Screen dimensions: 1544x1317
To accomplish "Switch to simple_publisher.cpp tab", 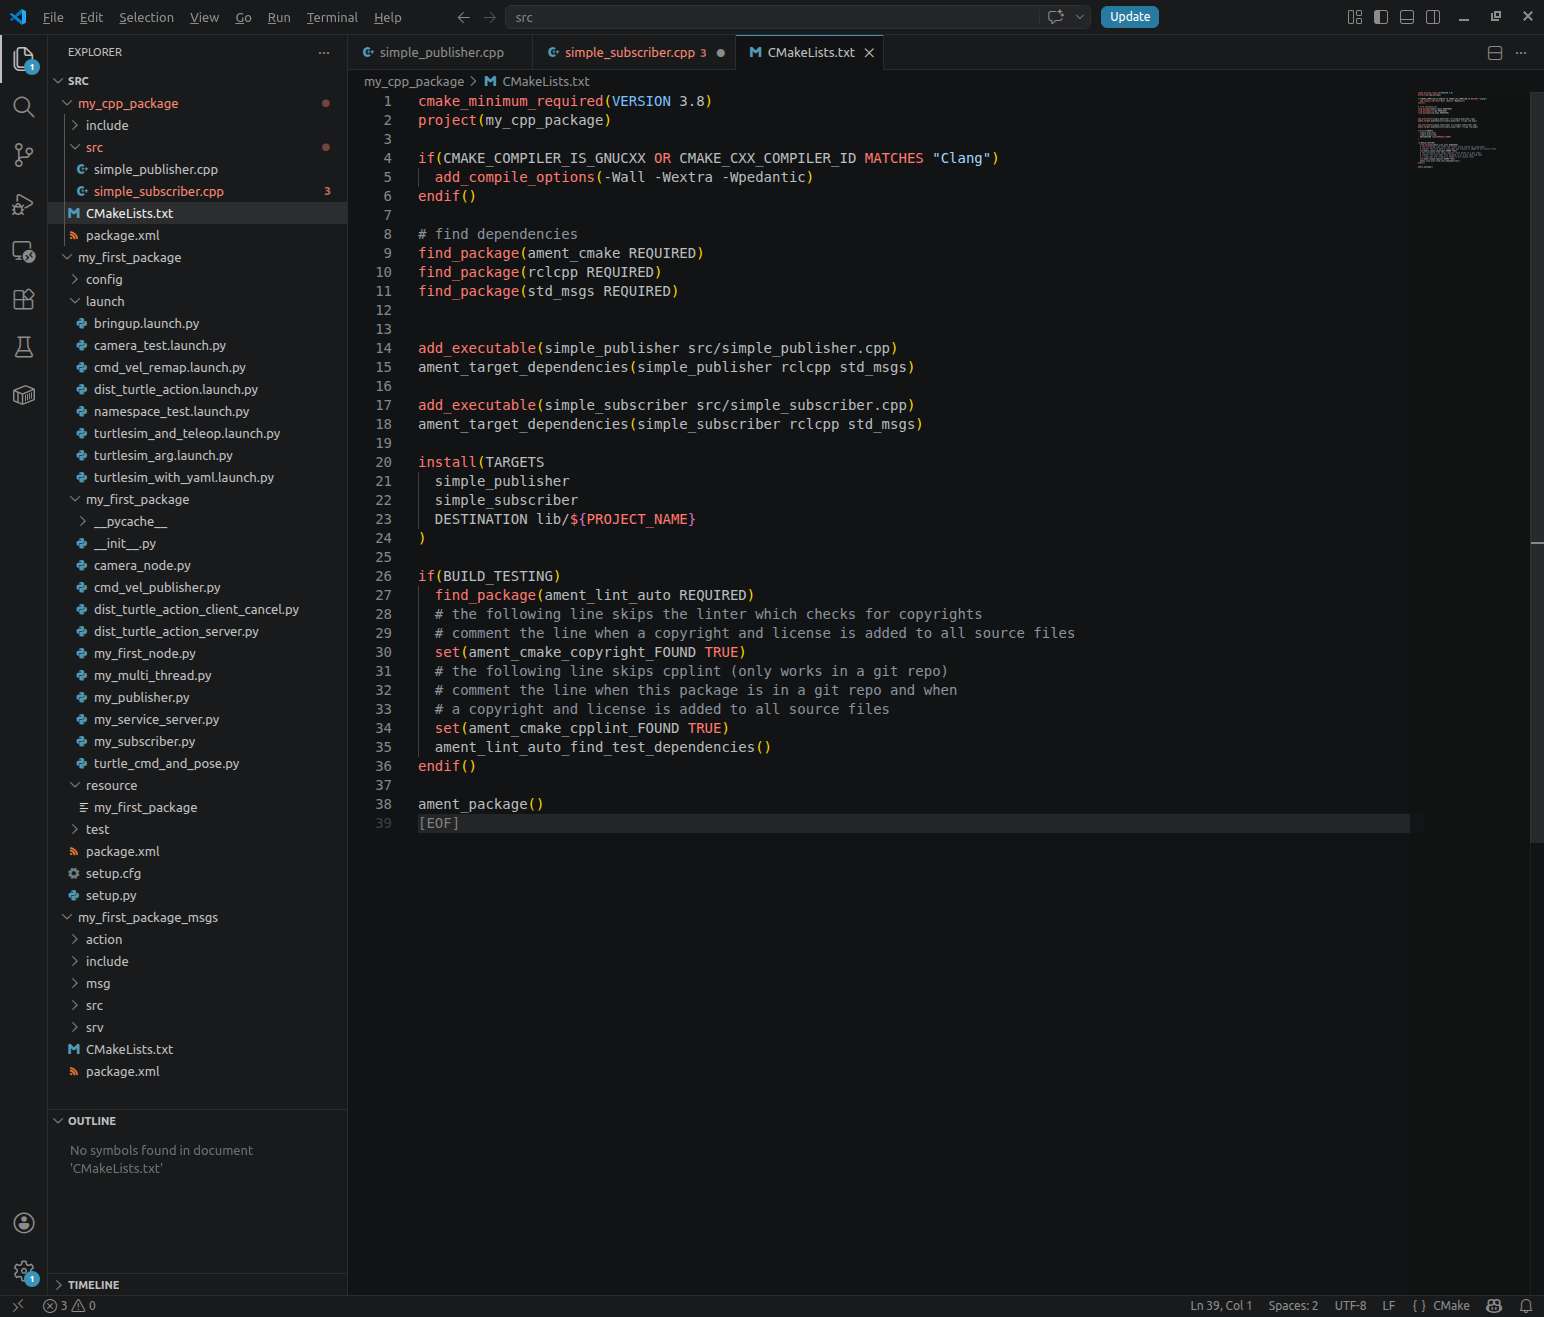I will tap(440, 53).
